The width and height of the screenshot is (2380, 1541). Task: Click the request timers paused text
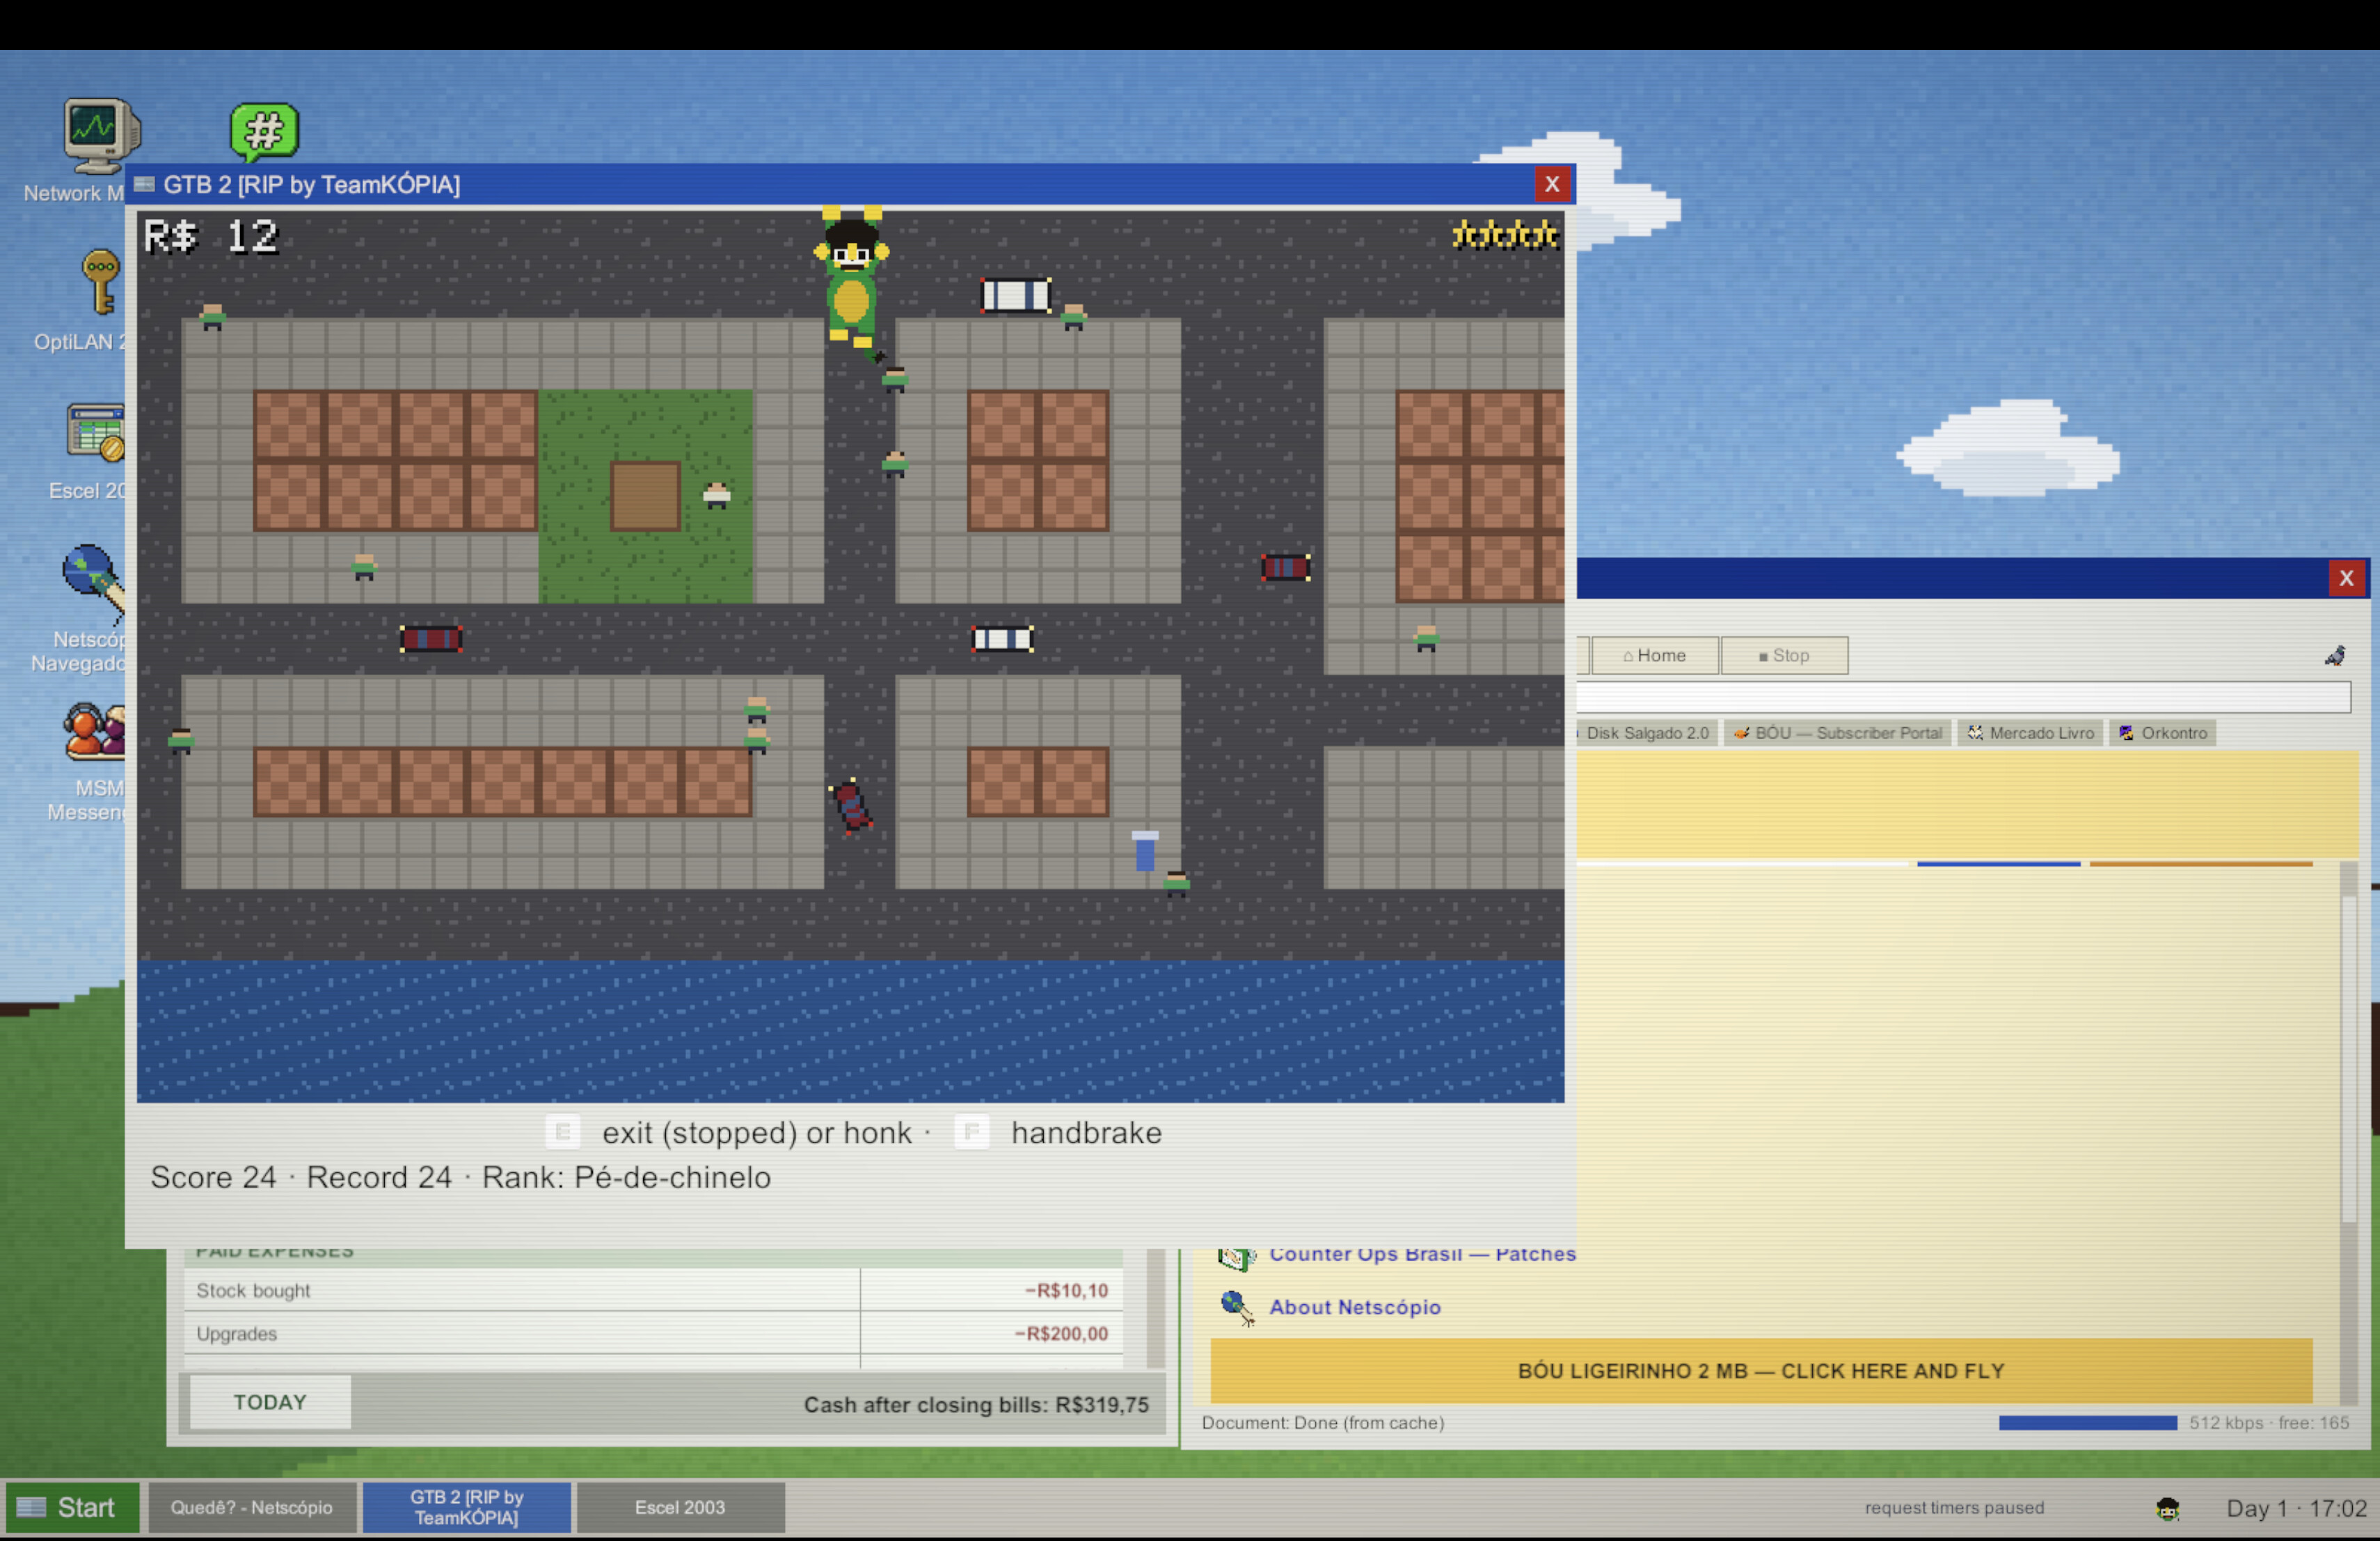pos(1954,1507)
